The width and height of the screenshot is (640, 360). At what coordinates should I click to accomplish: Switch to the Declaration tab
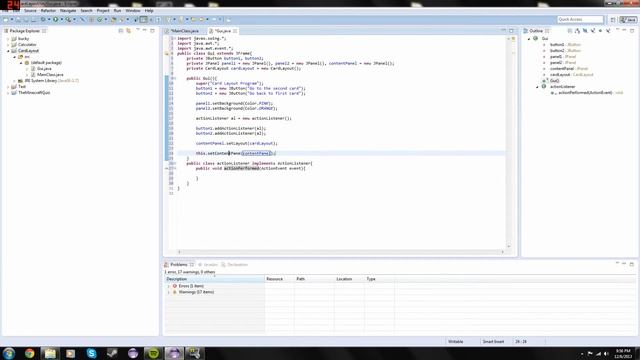click(x=235, y=264)
